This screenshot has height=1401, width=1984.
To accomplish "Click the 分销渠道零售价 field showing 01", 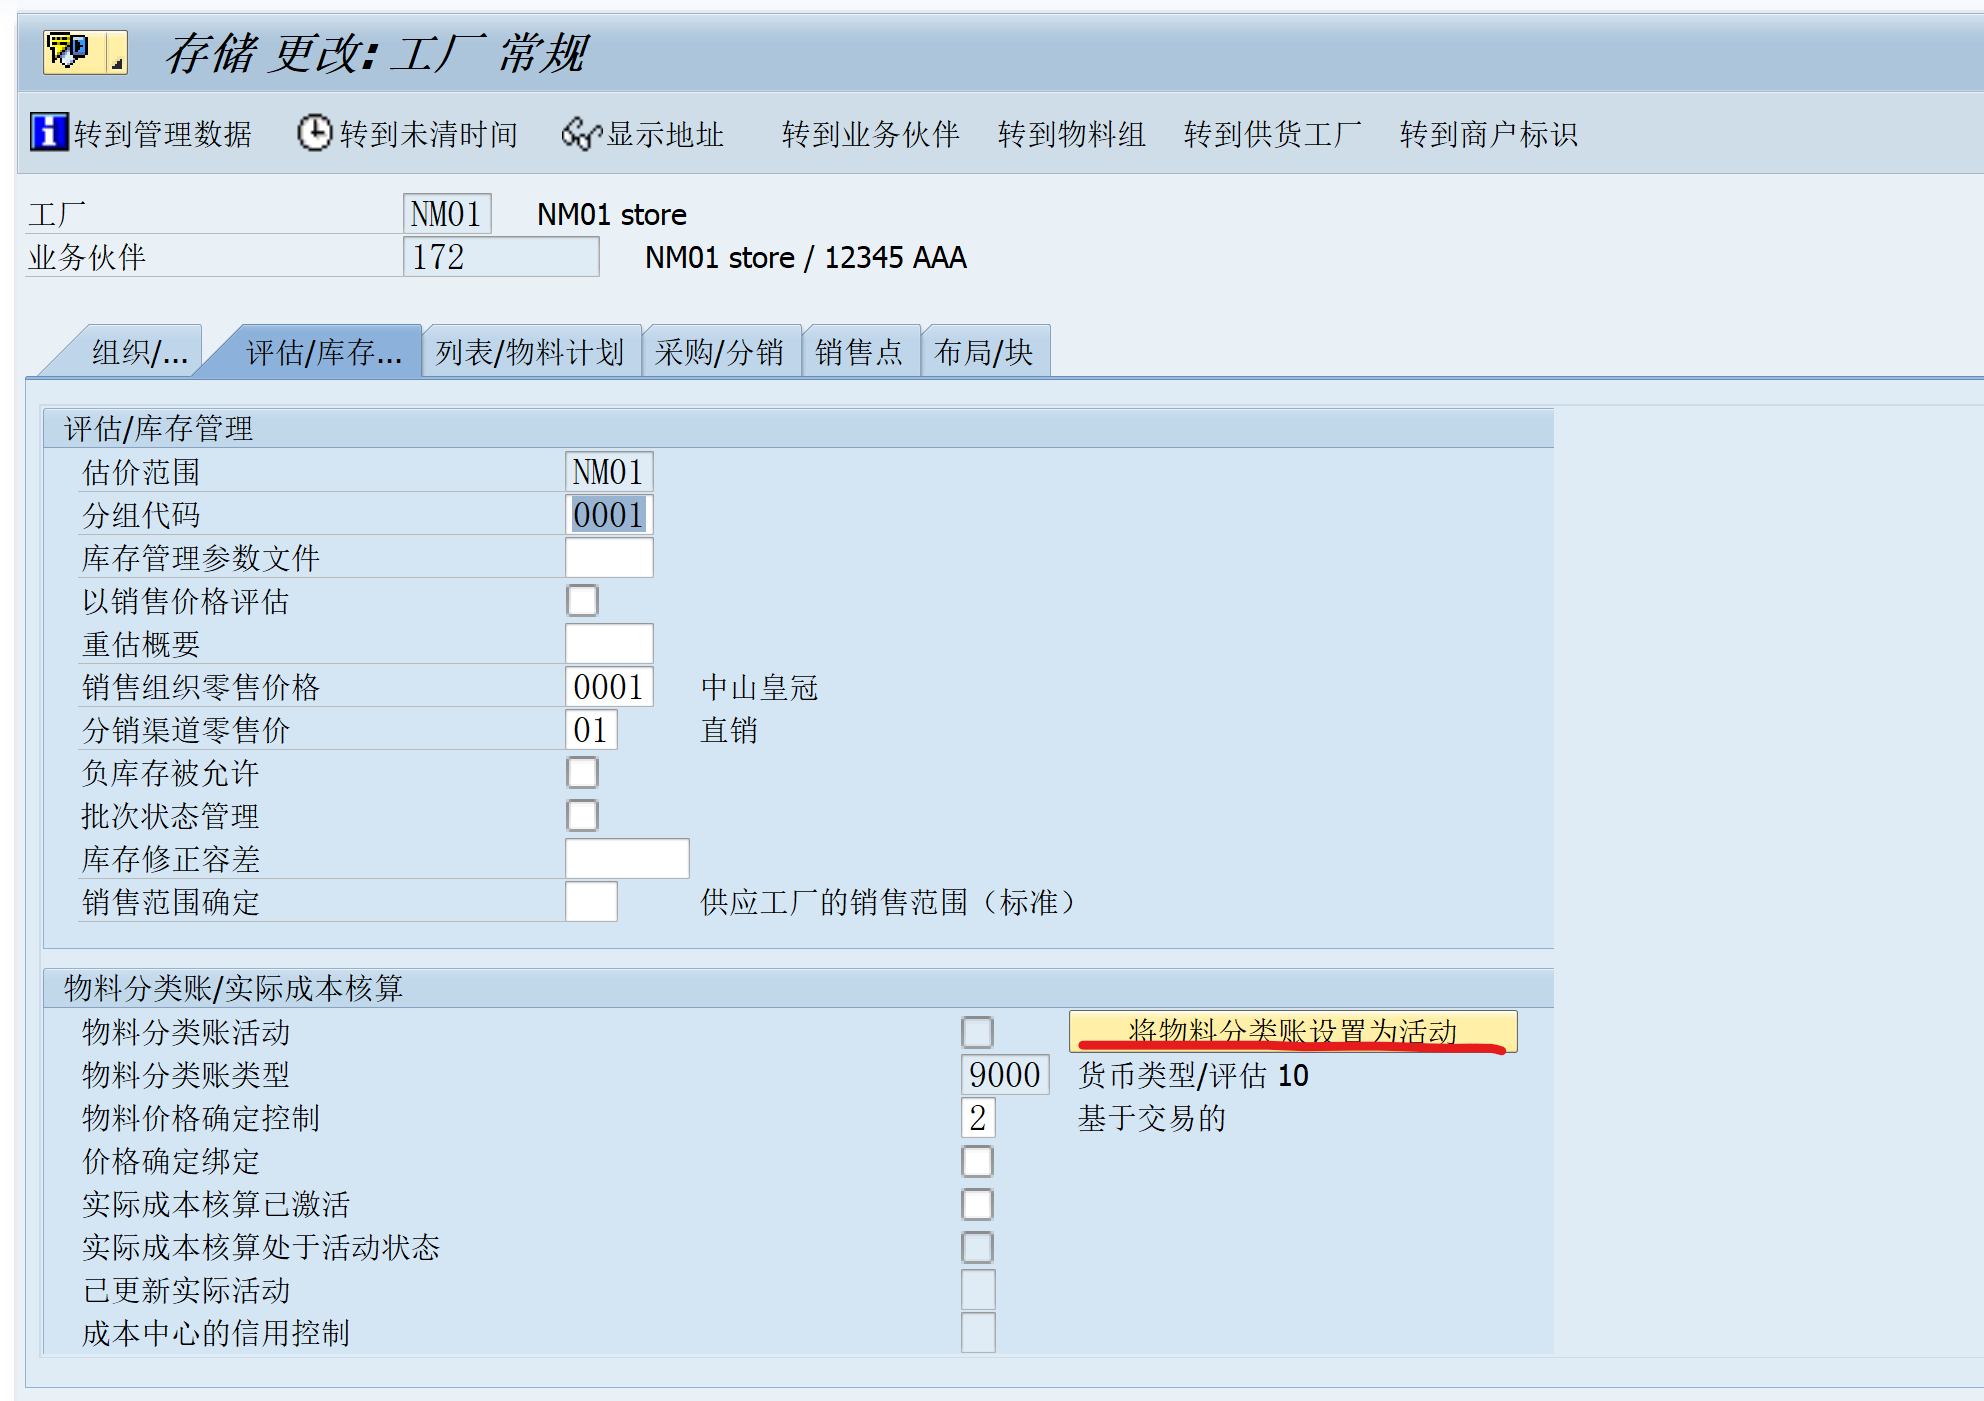I will coord(591,730).
